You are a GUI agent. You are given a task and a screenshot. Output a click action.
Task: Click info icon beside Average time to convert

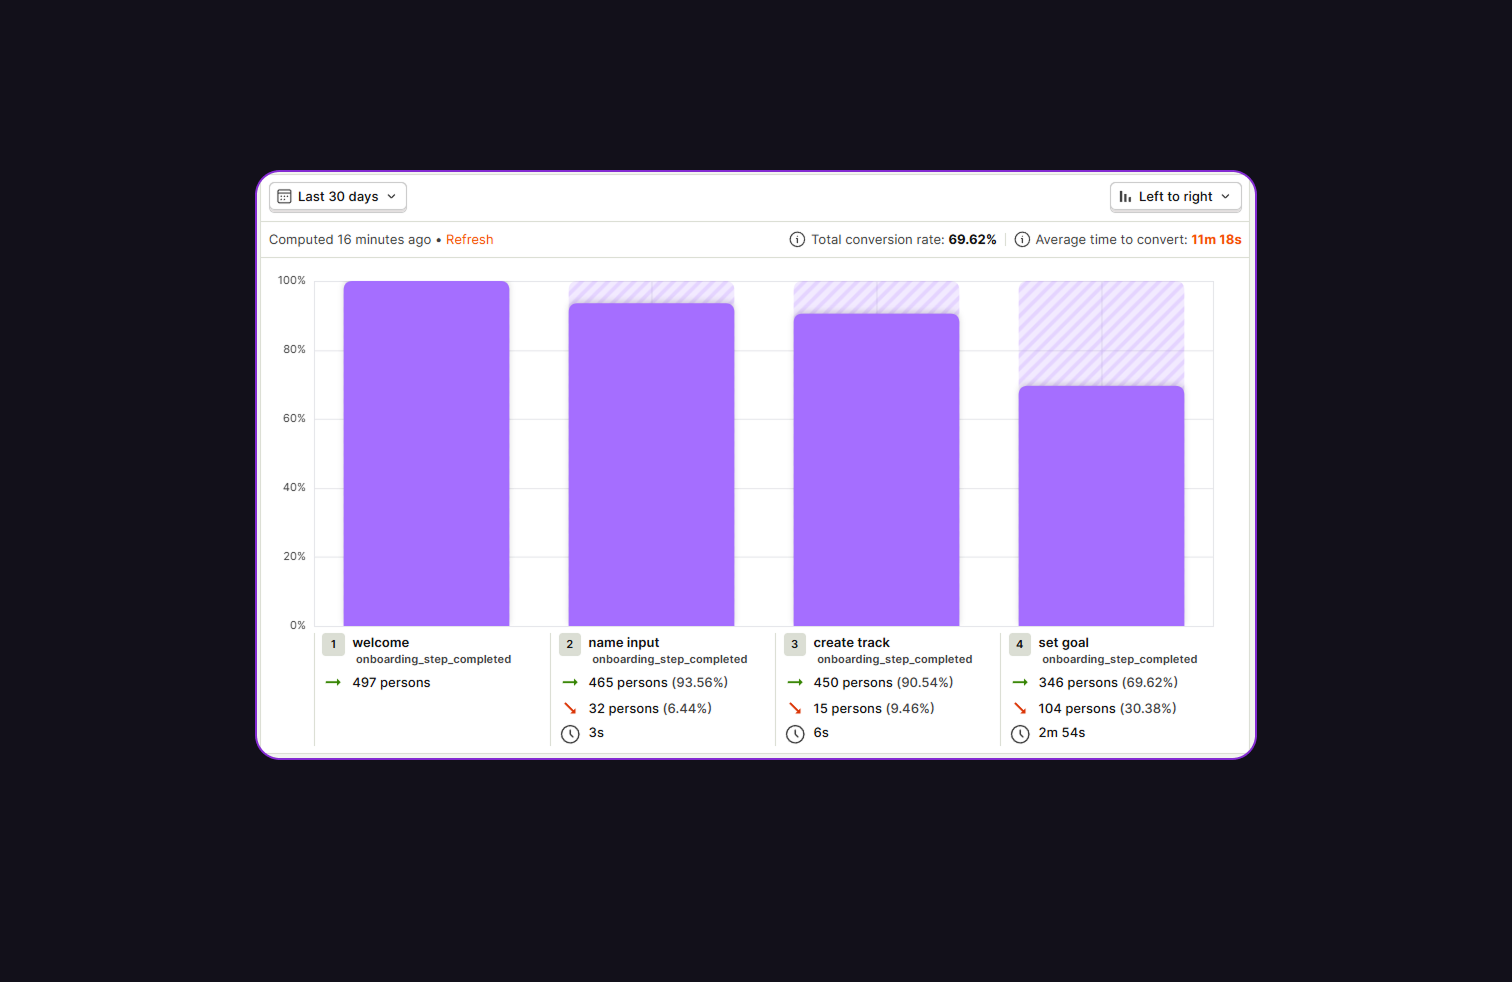pos(1022,240)
